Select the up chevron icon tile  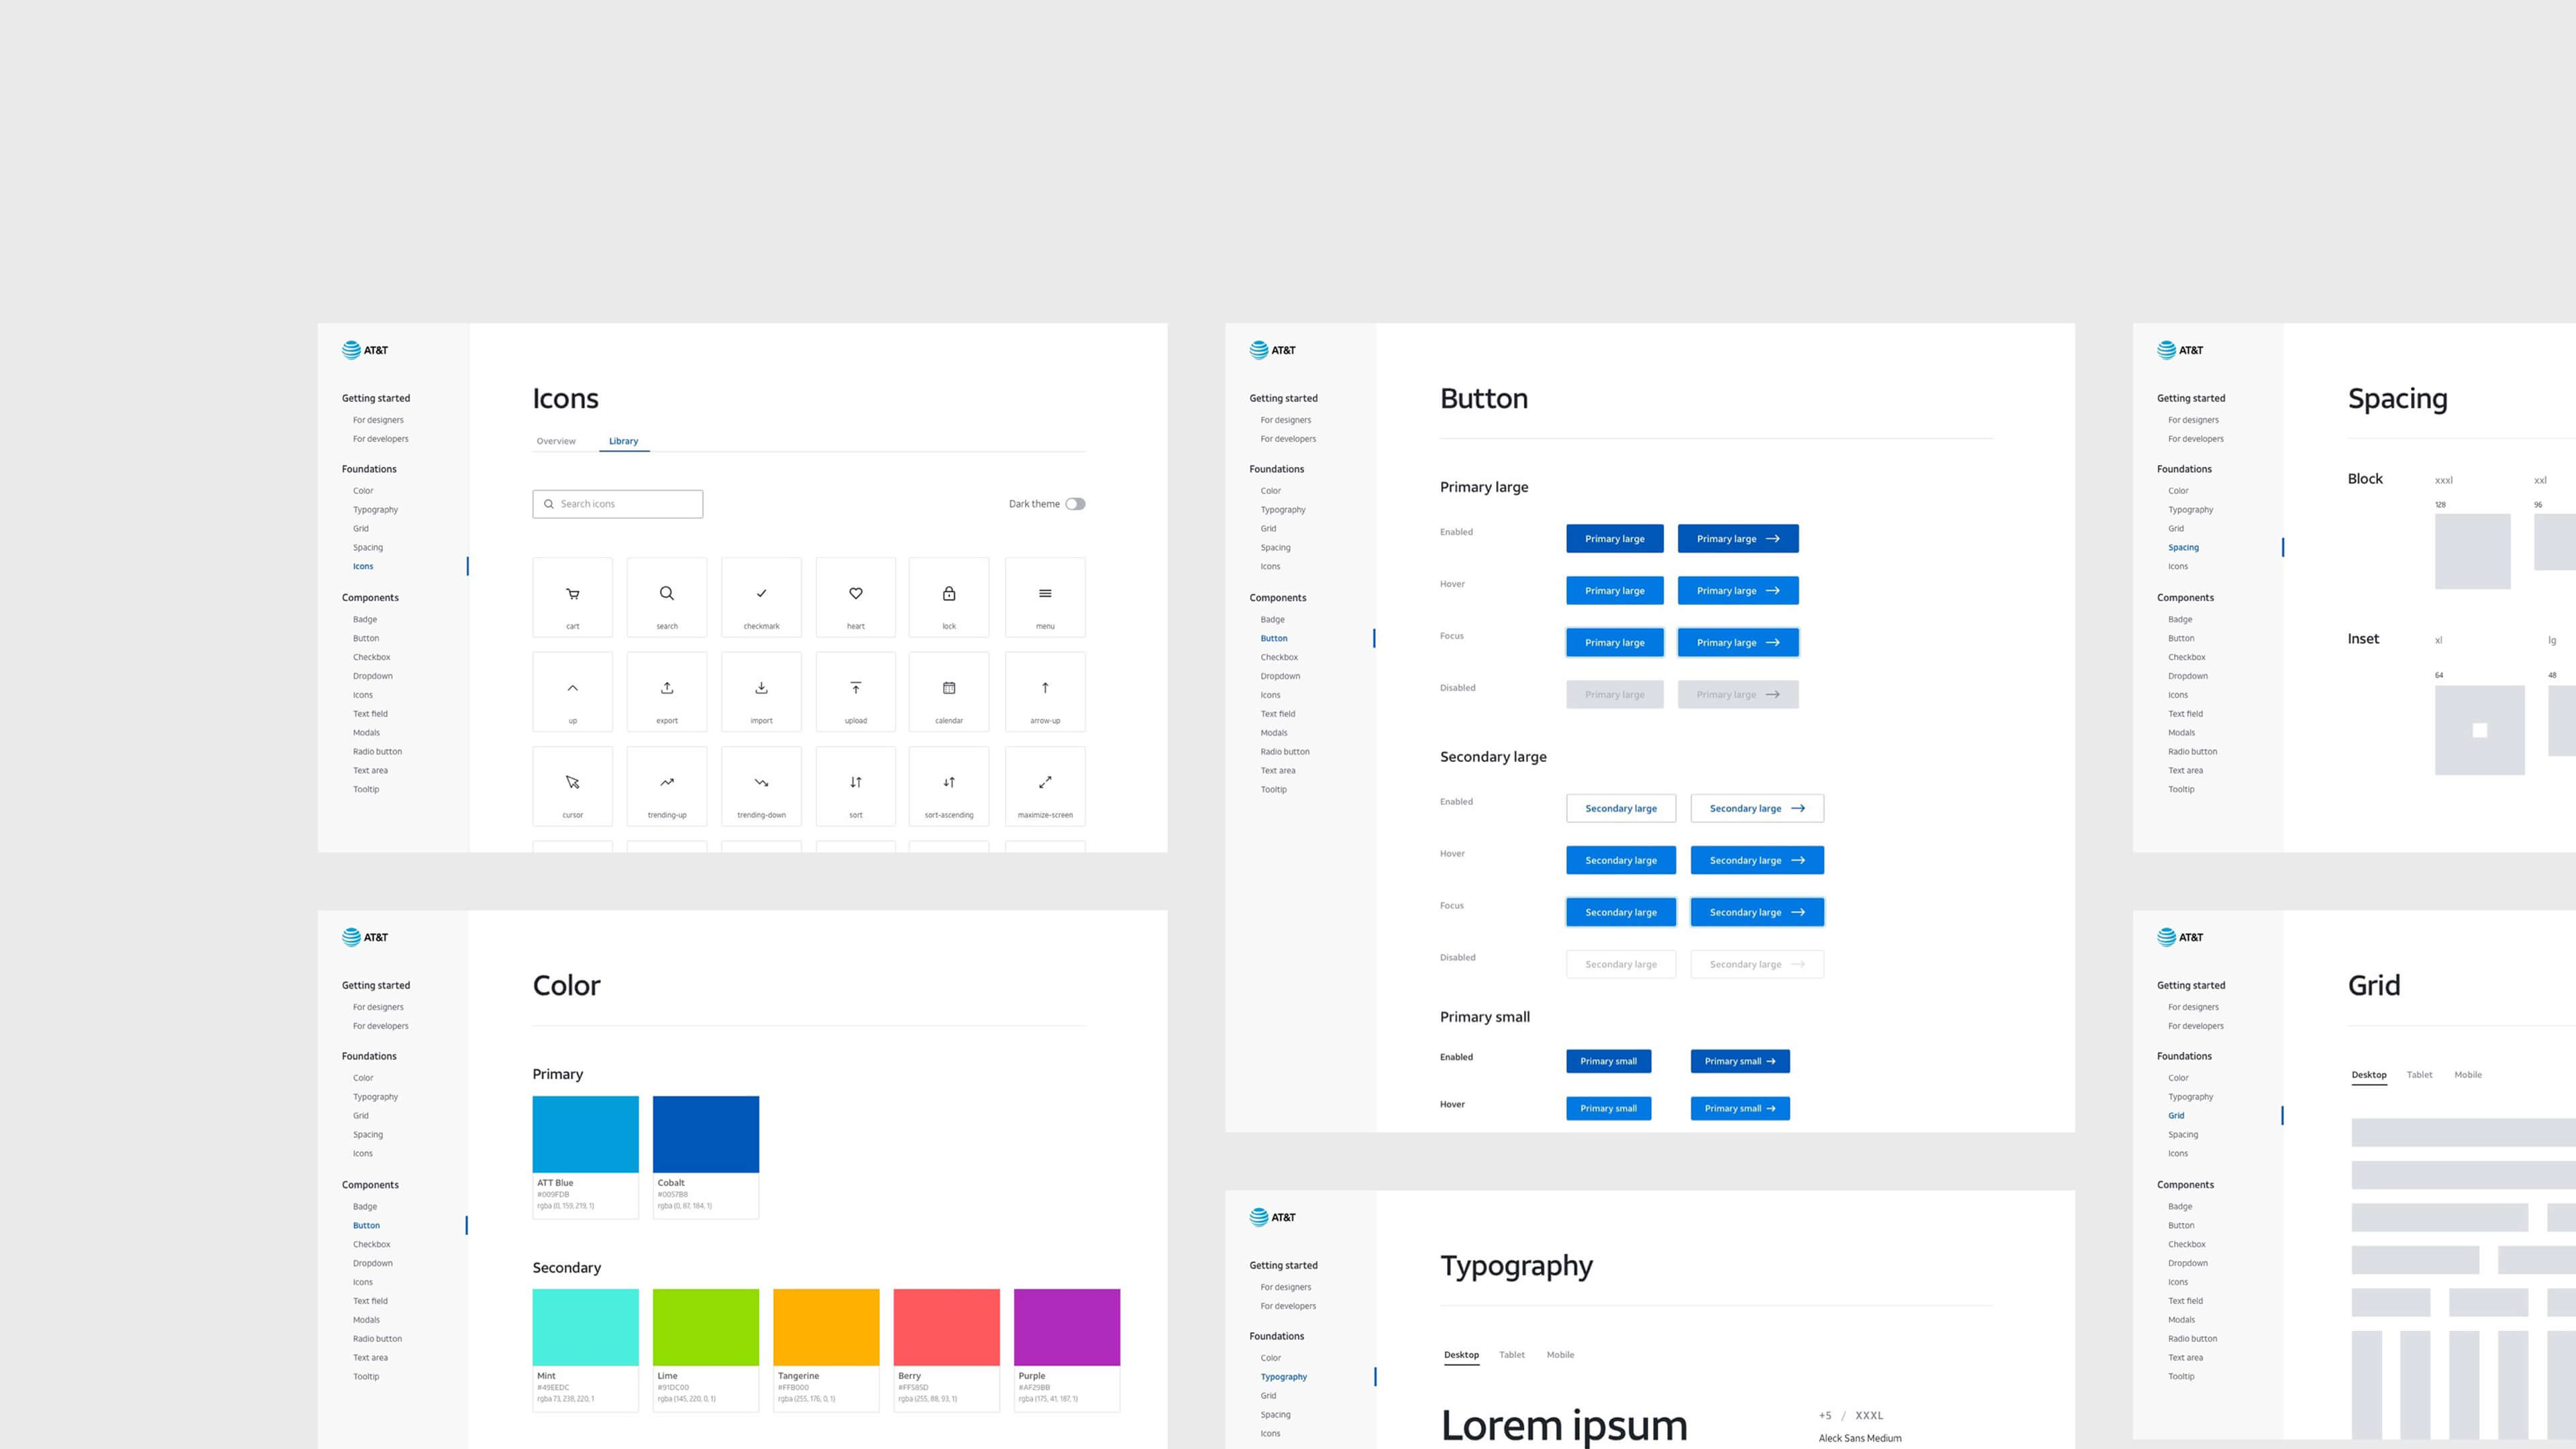click(x=572, y=692)
